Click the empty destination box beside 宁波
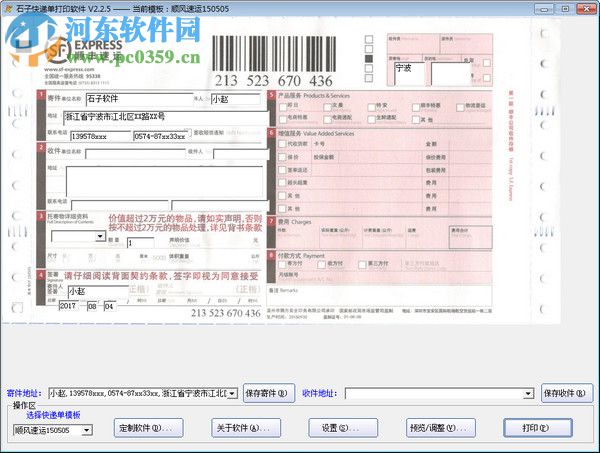Viewport: 600px width, 453px height. 451,73
